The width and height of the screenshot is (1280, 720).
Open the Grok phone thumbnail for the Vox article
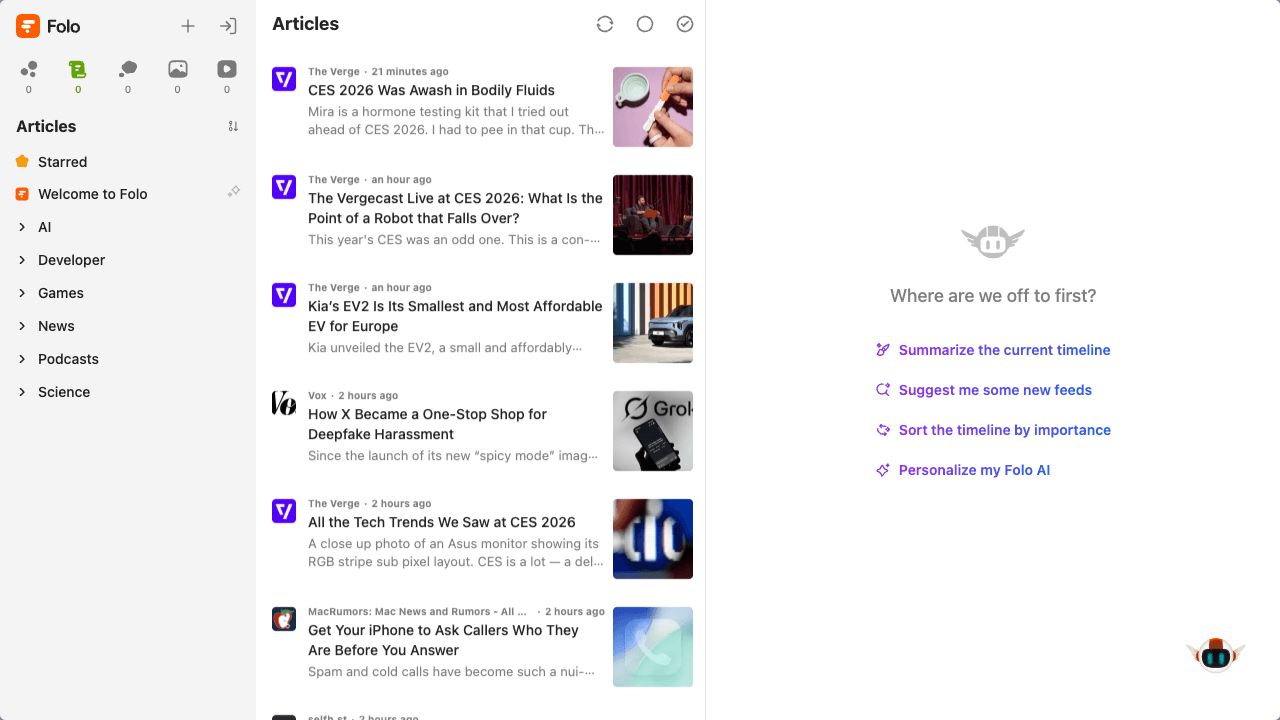click(653, 431)
